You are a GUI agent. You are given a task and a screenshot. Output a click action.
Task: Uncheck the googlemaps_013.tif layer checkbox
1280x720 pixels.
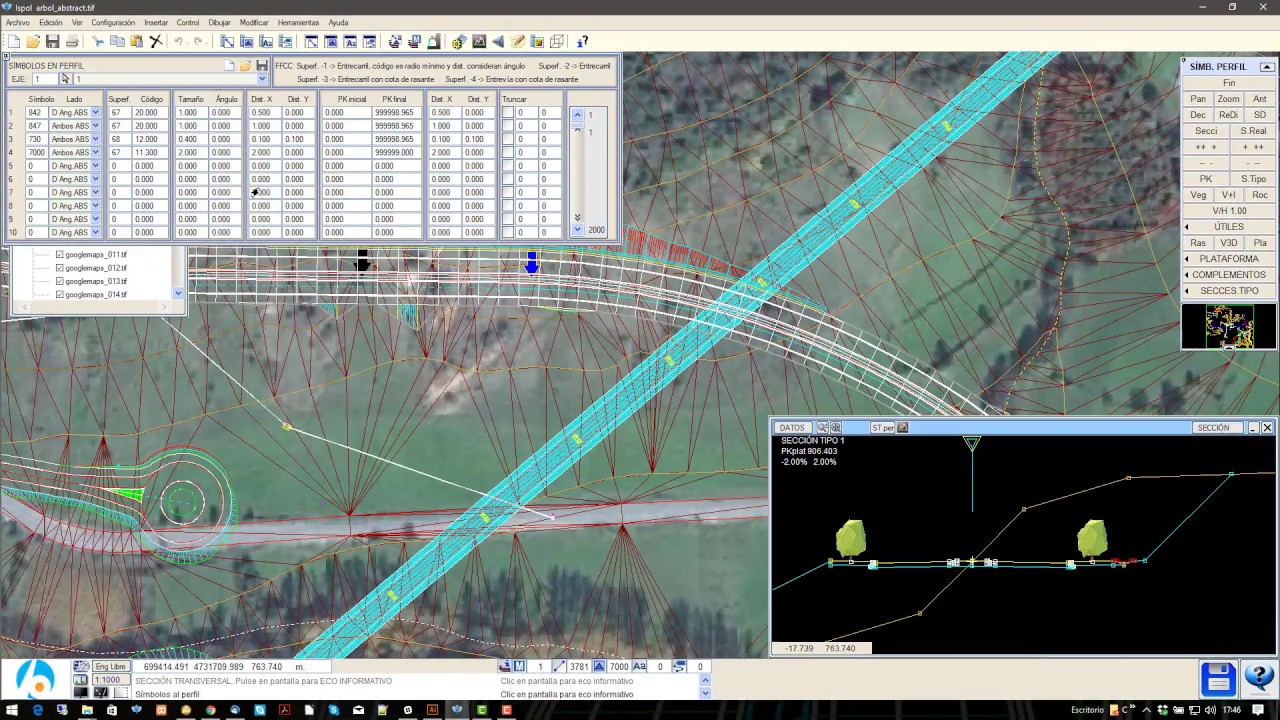click(59, 282)
